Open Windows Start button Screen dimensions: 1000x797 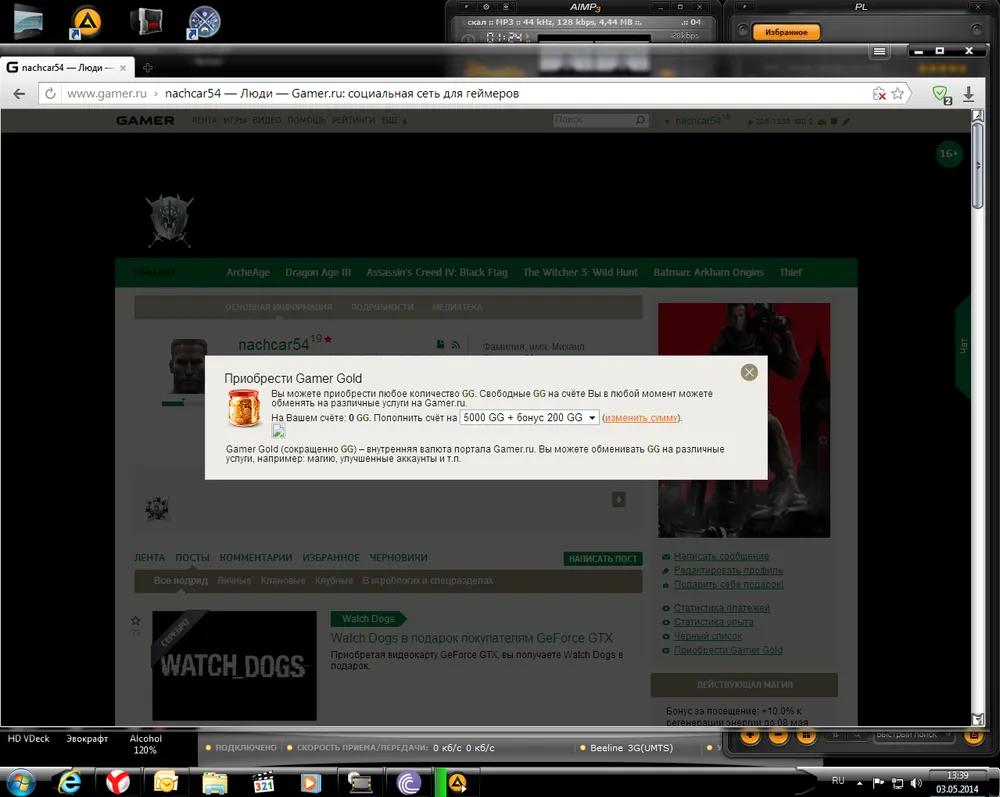(x=19, y=782)
